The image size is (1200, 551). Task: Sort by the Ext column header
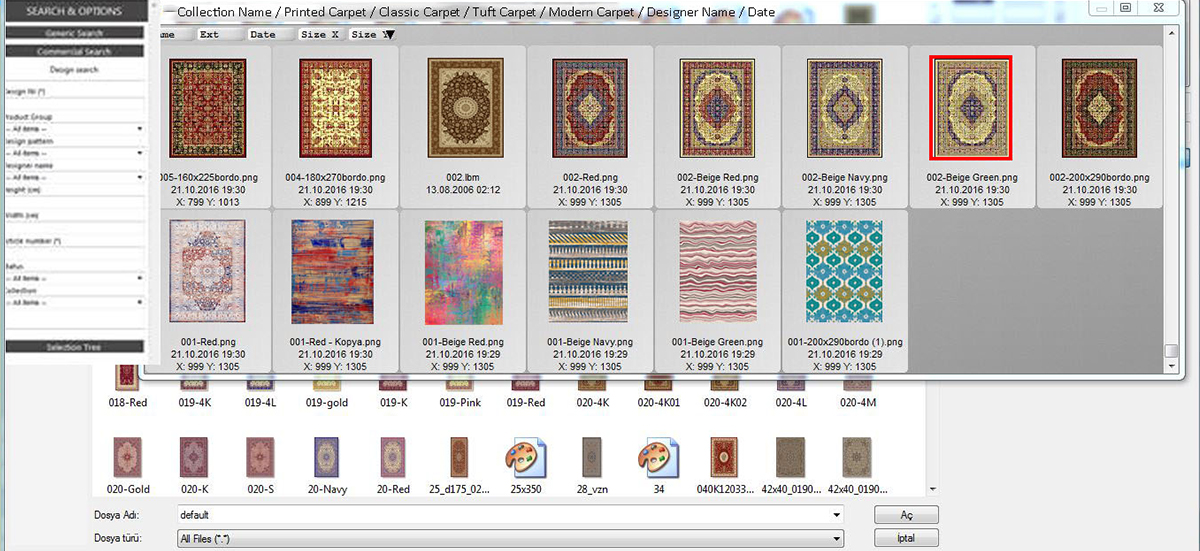[209, 34]
